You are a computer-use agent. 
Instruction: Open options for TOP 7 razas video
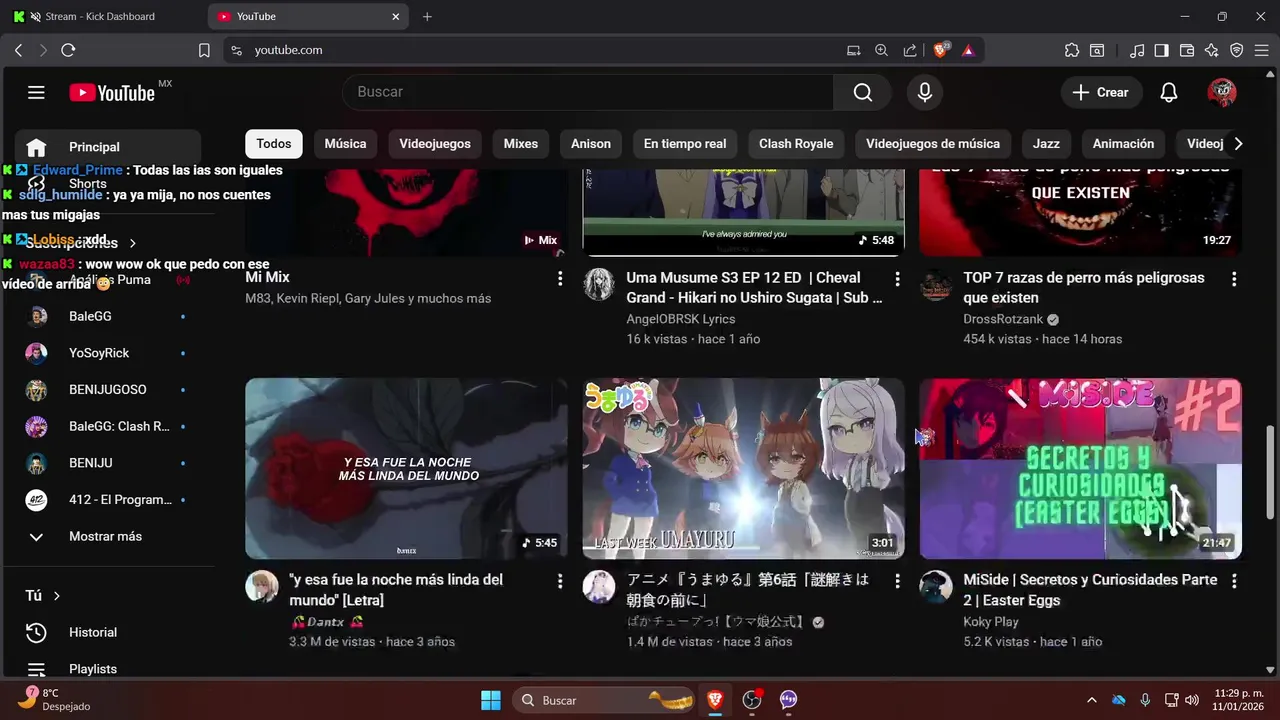pos(1234,278)
